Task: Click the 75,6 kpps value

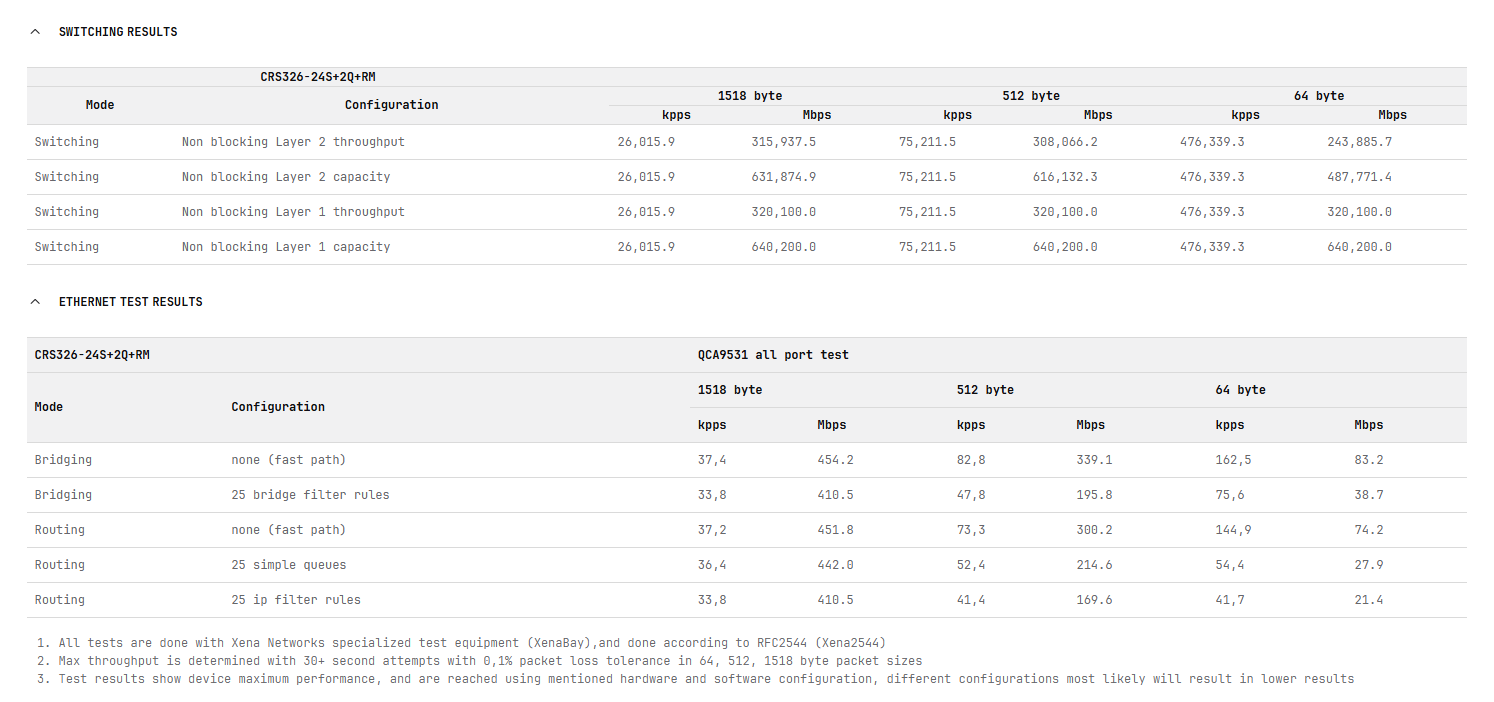Action: tap(1230, 495)
